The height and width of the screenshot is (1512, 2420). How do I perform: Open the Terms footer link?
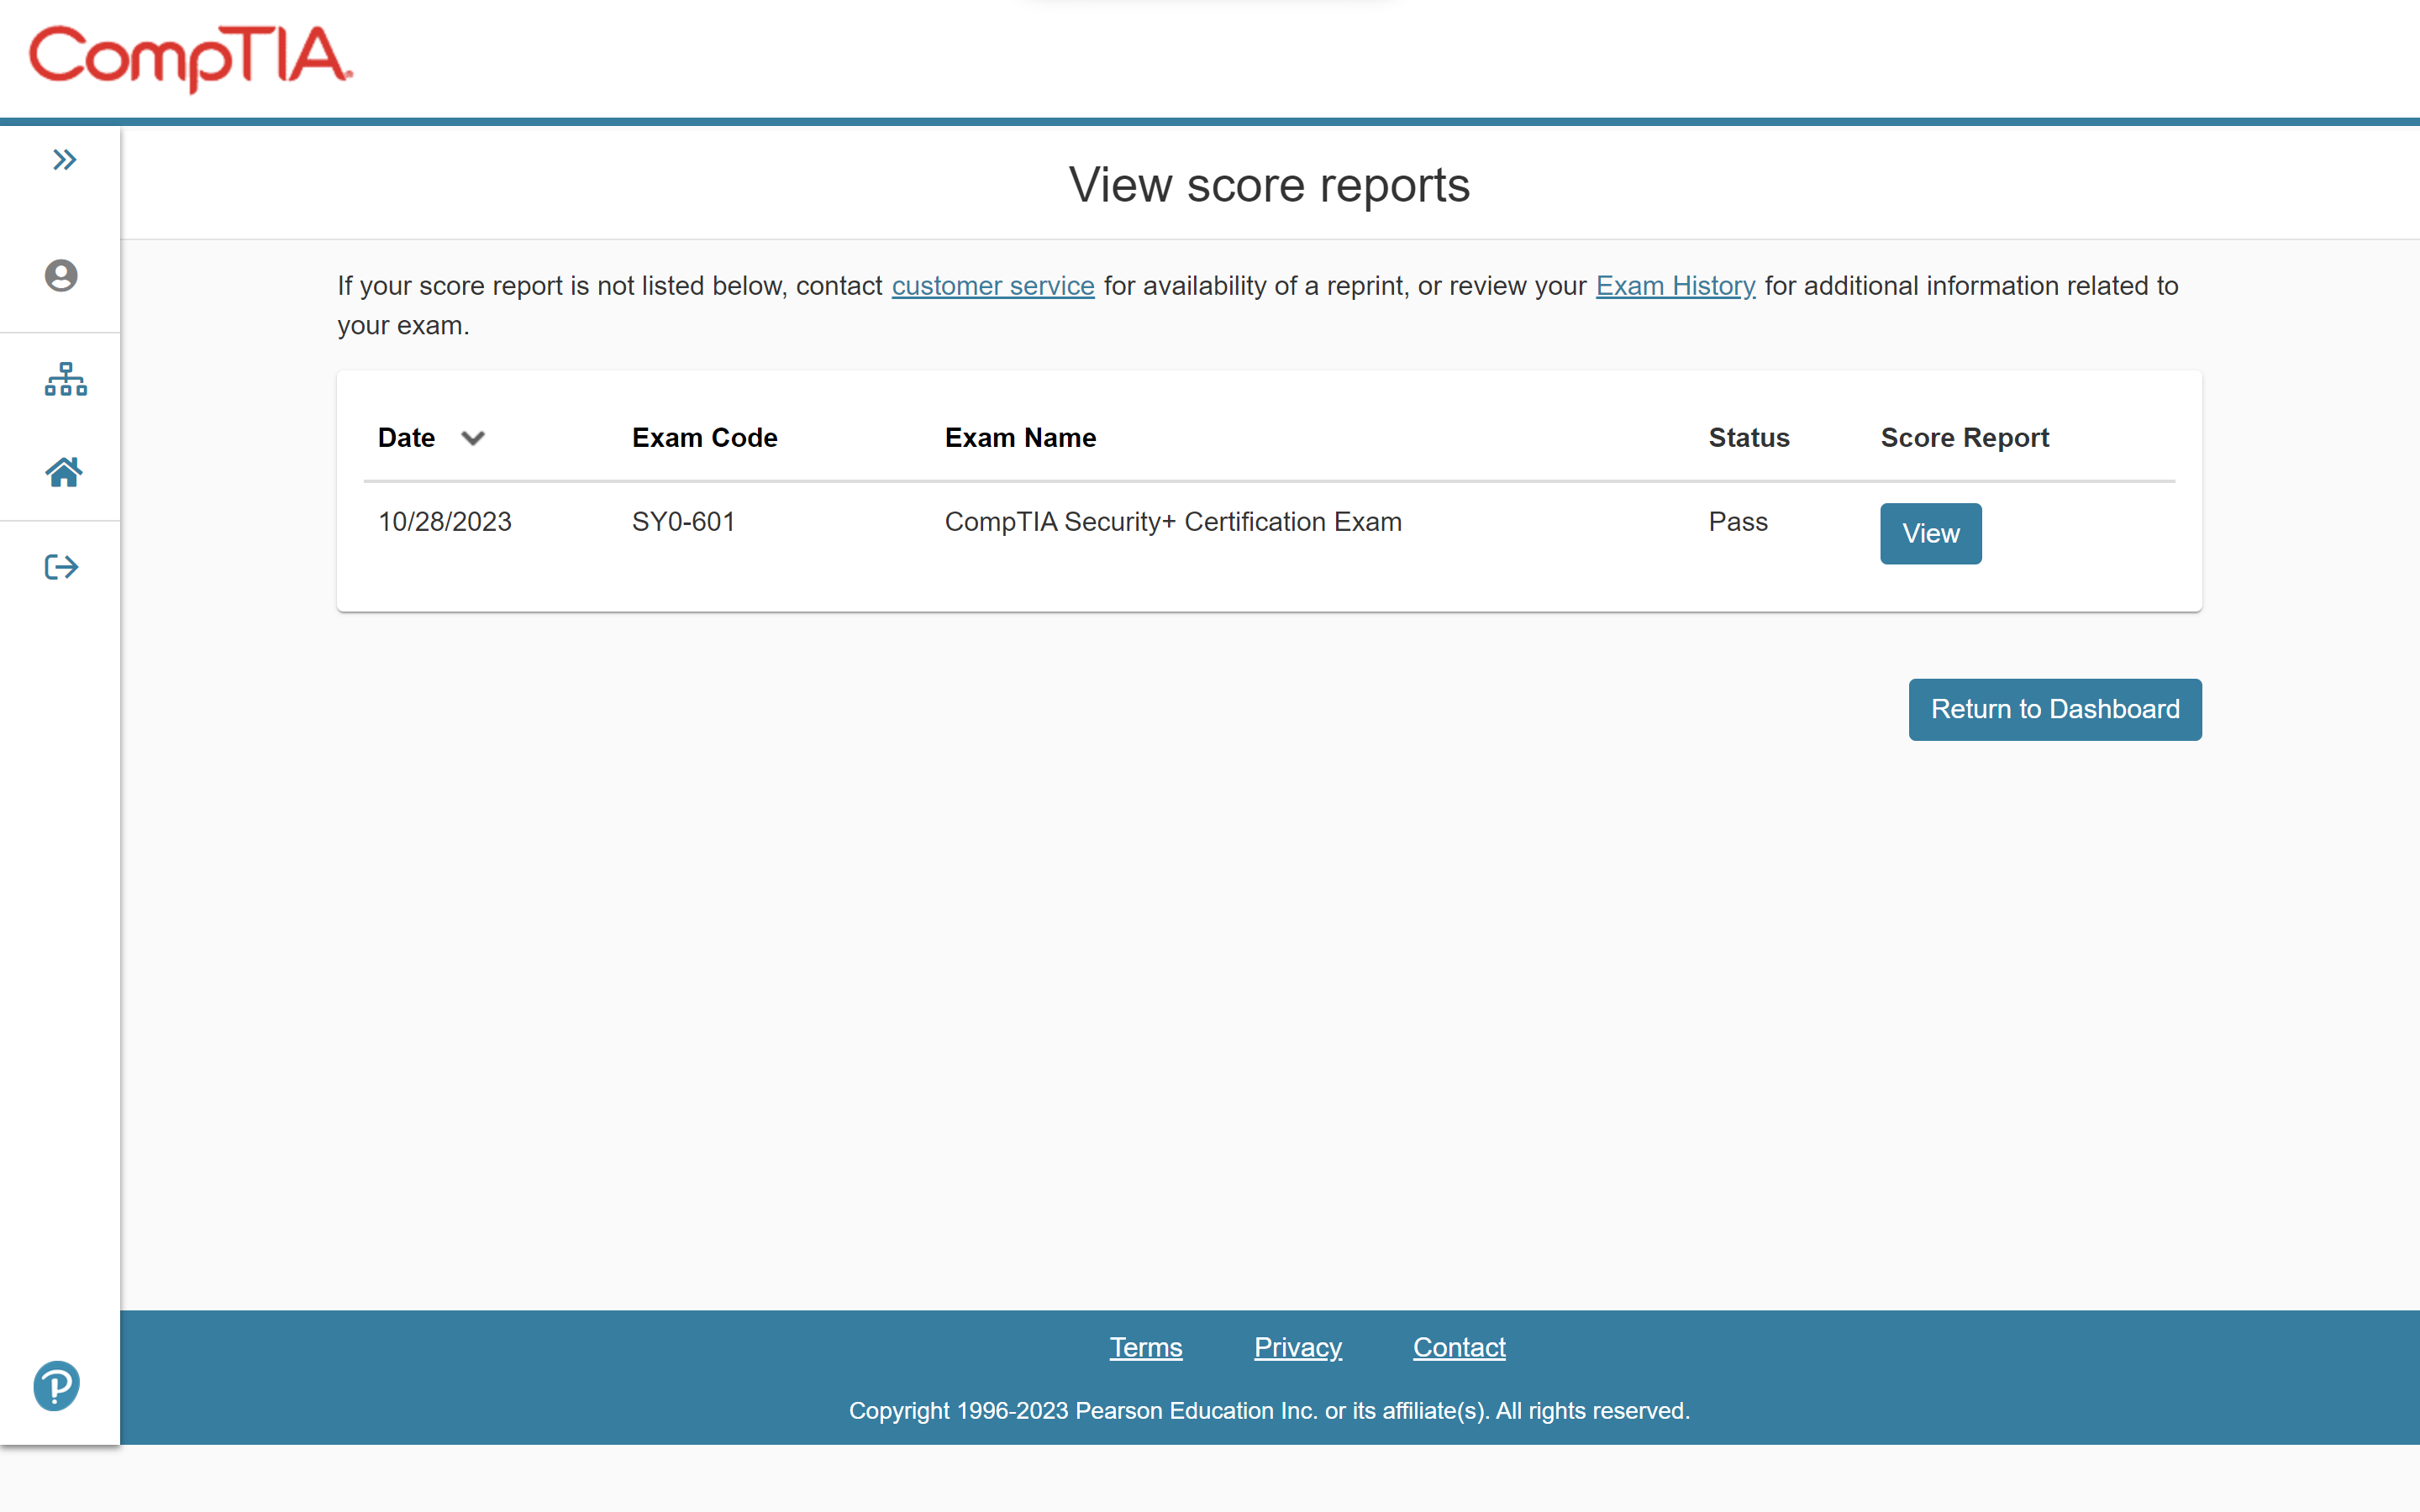pyautogui.click(x=1146, y=1347)
